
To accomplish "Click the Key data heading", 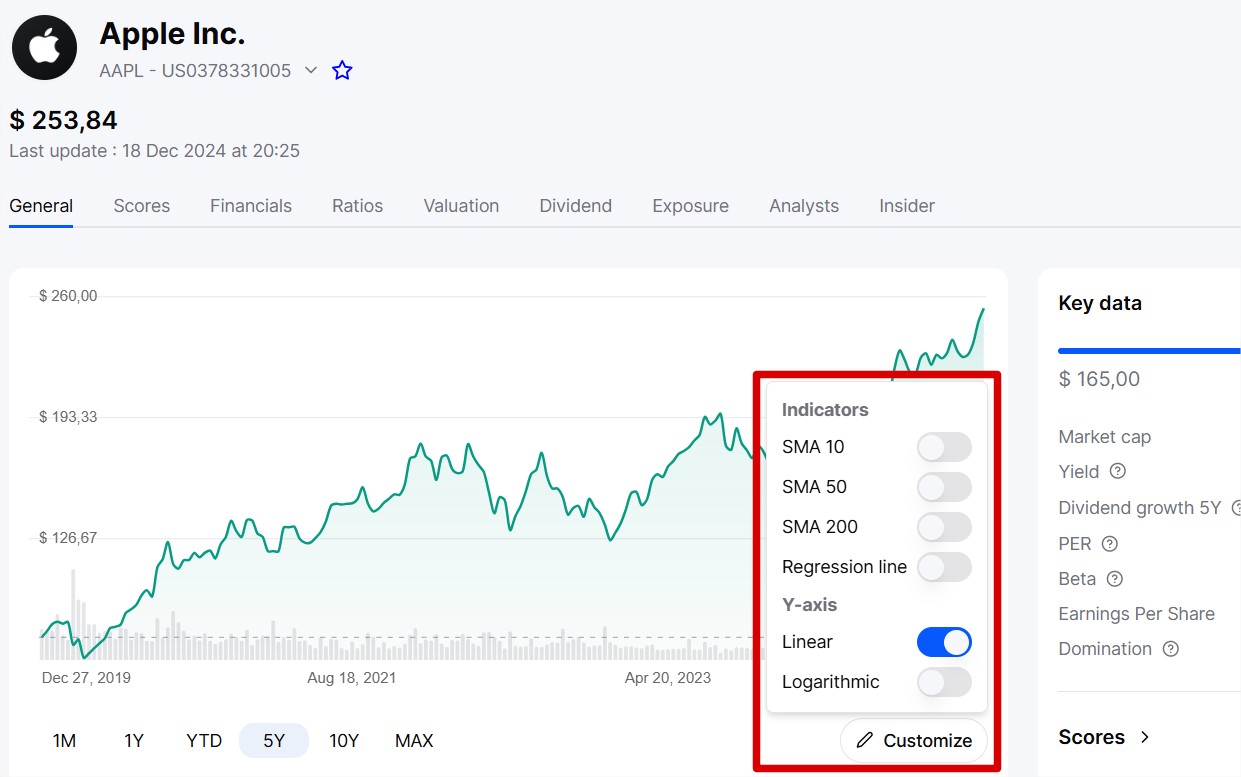I will coord(1100,303).
